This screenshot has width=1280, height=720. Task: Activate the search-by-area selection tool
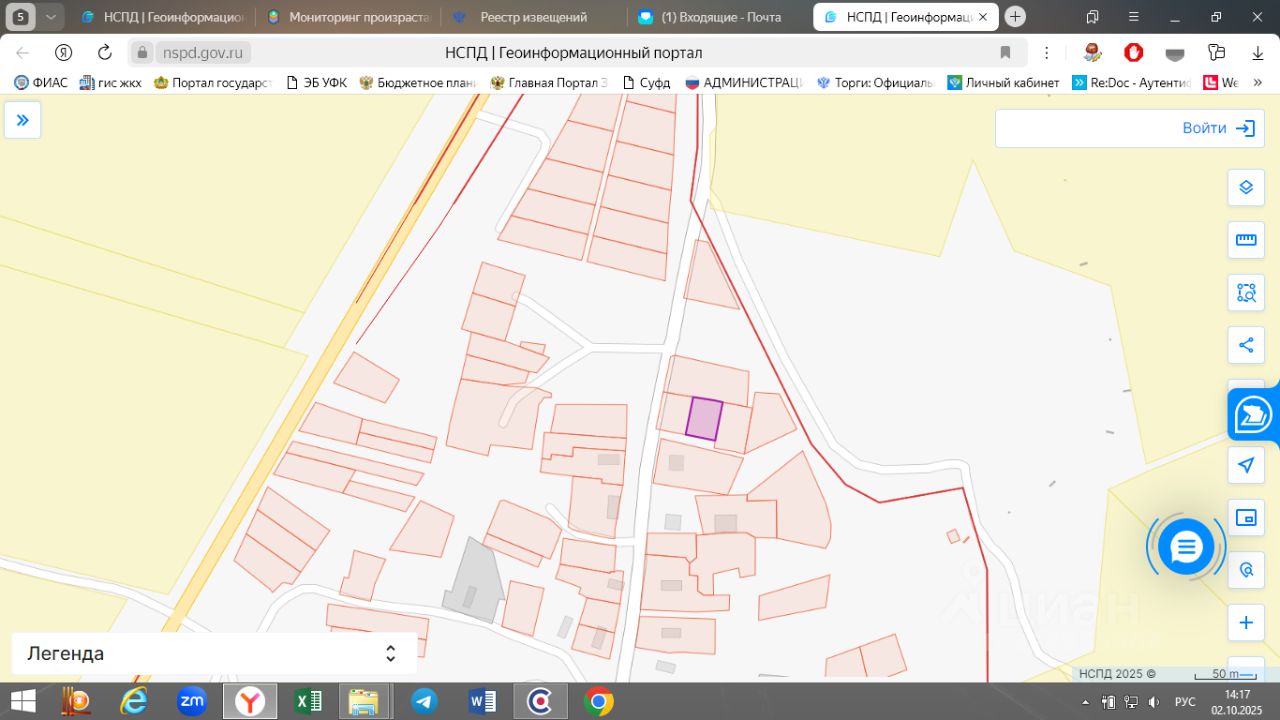(x=1246, y=293)
